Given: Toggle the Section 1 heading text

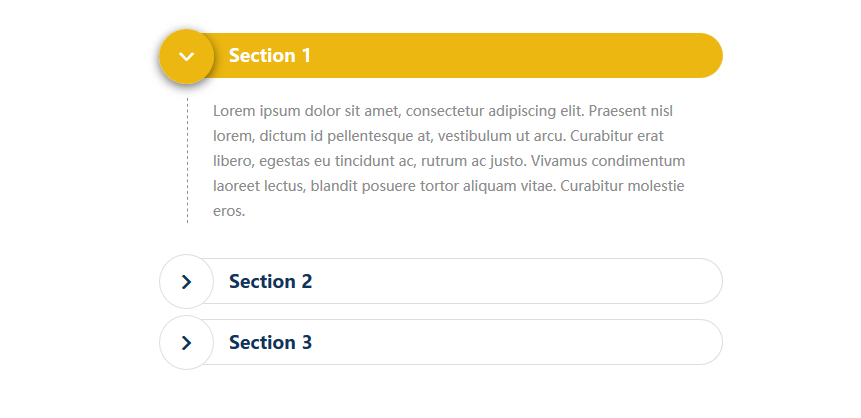Looking at the screenshot, I should point(270,55).
